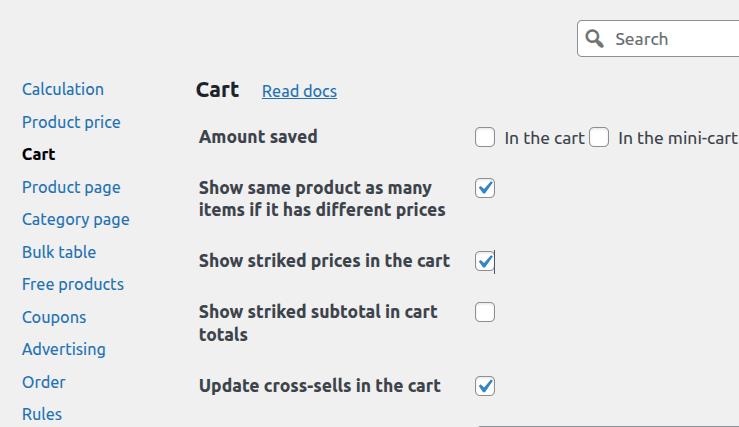Image resolution: width=739 pixels, height=427 pixels.
Task: Click the Search input field
Action: coord(670,39)
